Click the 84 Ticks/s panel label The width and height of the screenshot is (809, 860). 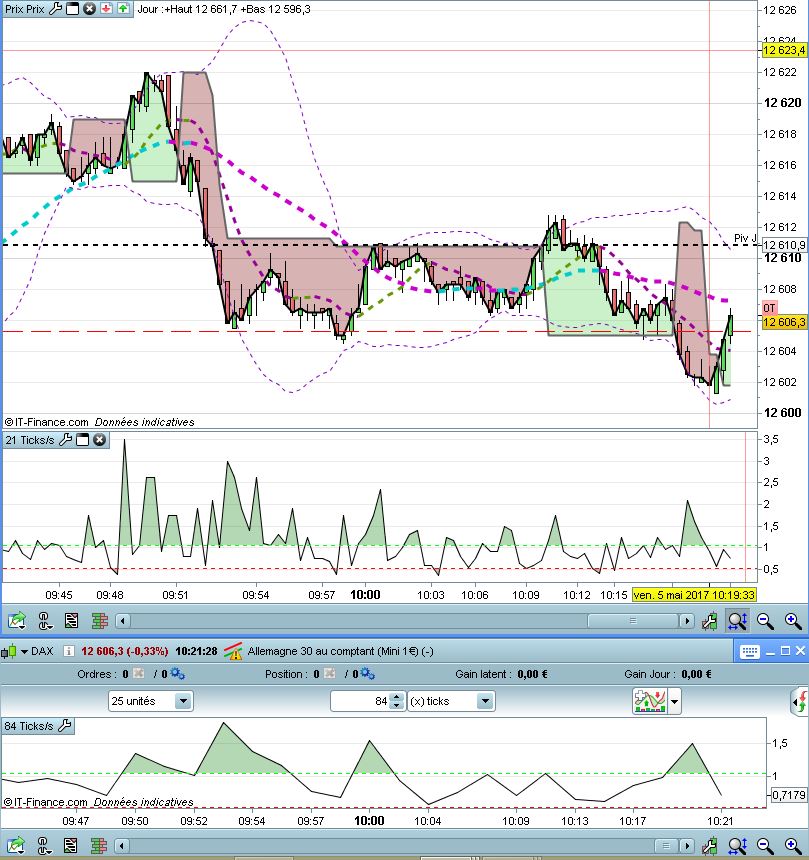point(29,726)
